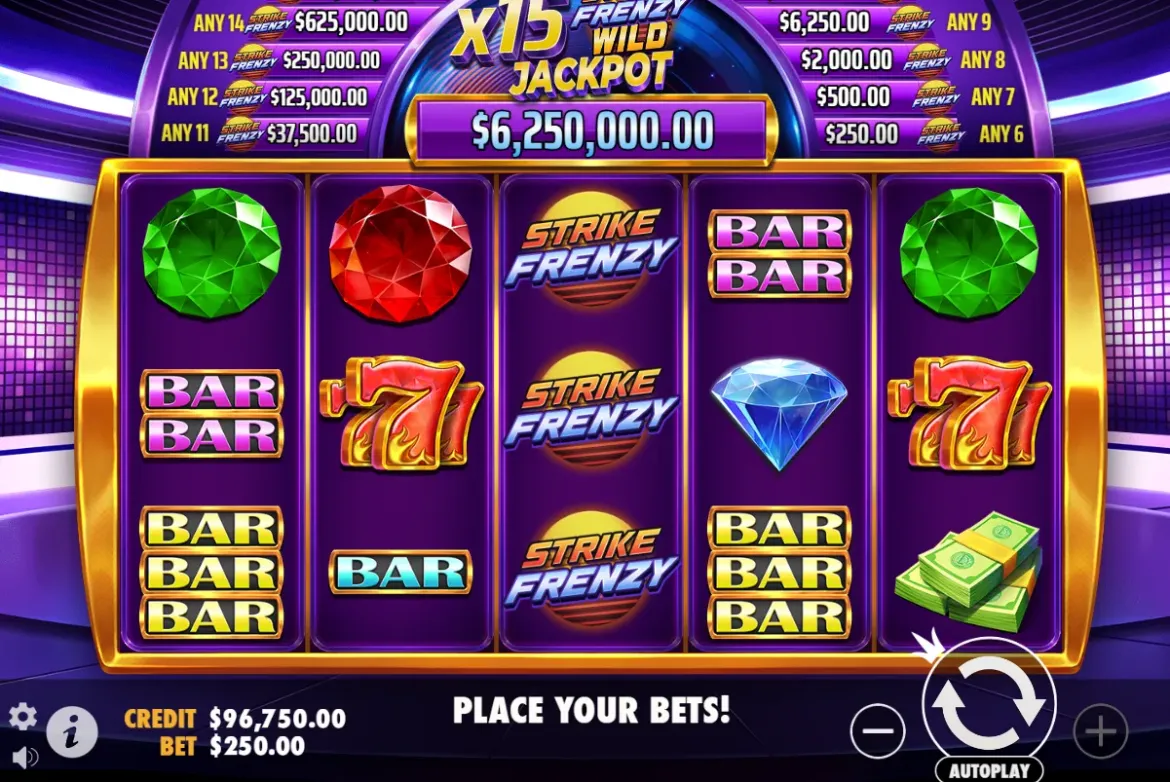
Task: Click the green gem on fifth reel
Action: (x=969, y=252)
